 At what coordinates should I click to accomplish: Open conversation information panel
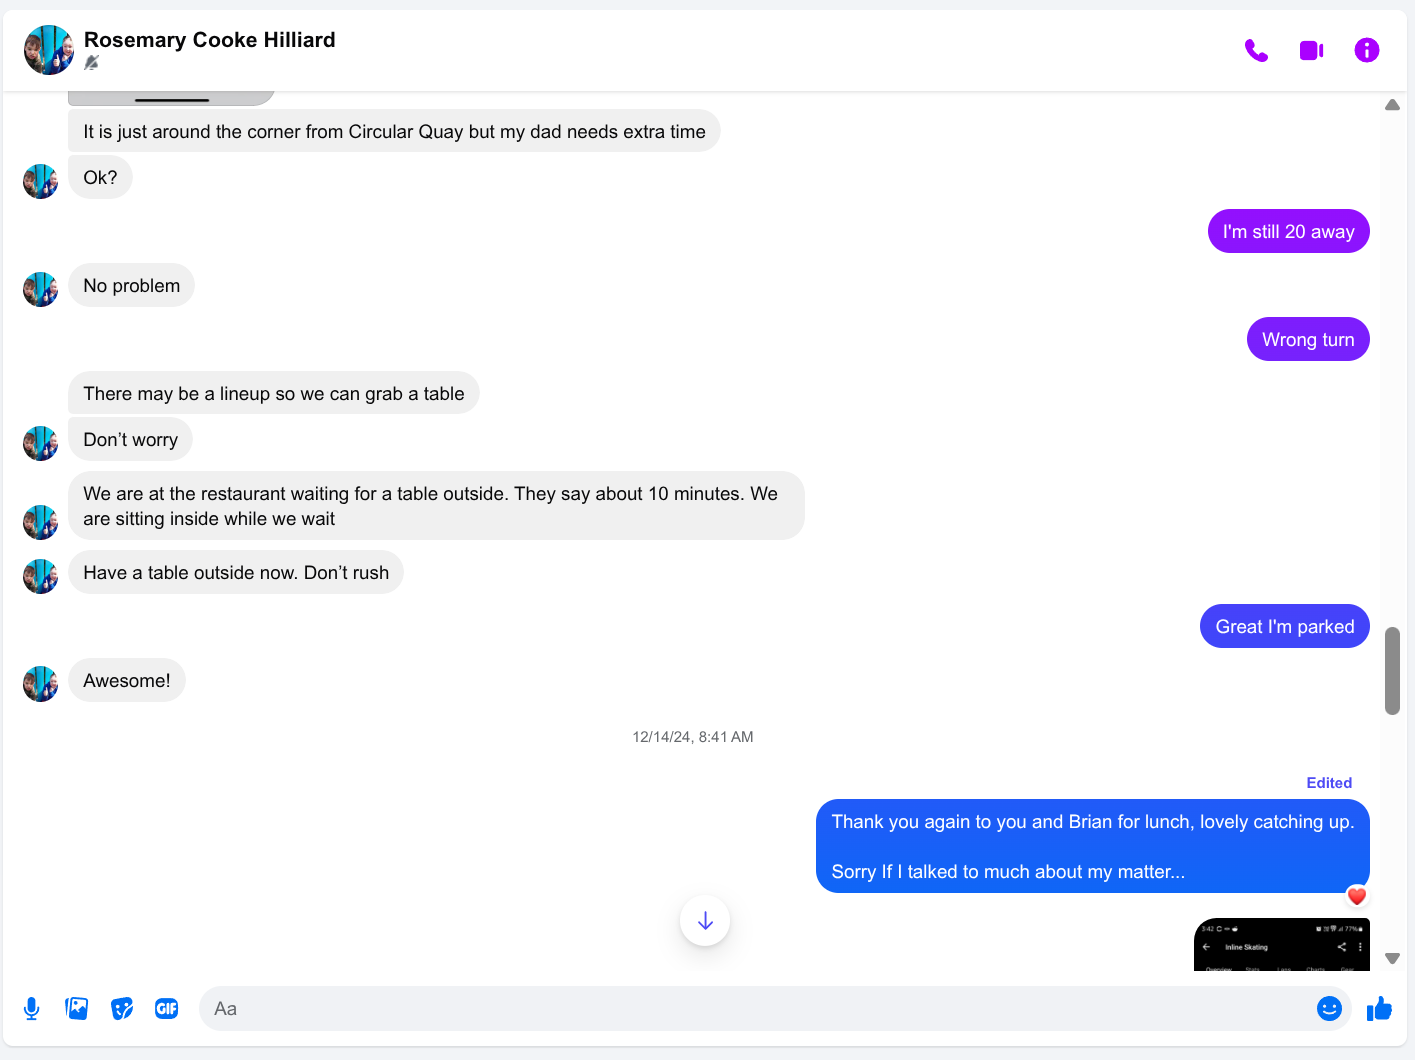point(1366,50)
